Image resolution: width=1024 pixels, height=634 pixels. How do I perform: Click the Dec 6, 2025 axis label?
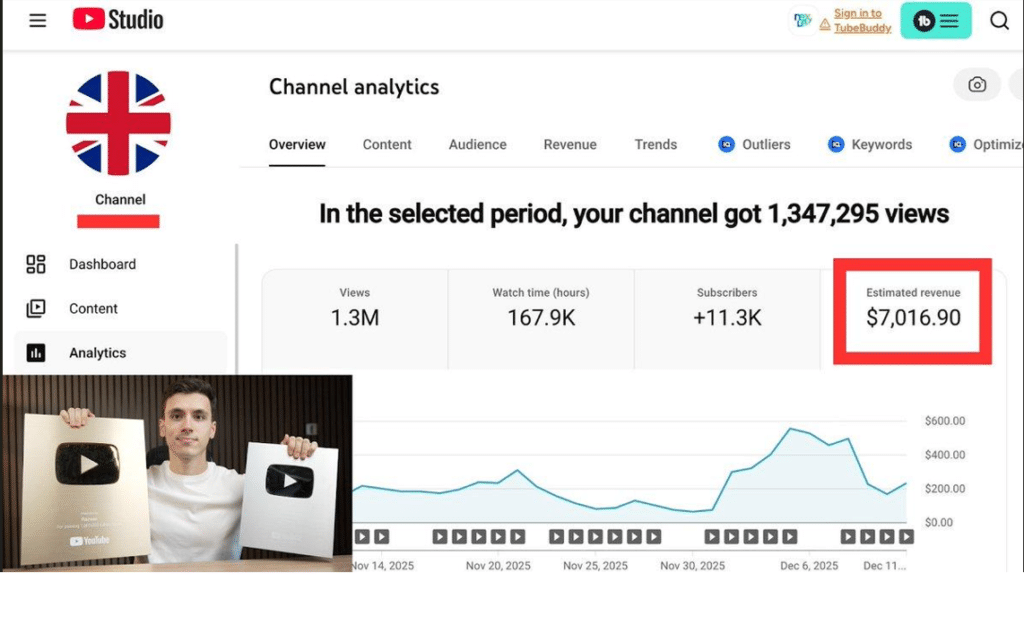tap(809, 565)
